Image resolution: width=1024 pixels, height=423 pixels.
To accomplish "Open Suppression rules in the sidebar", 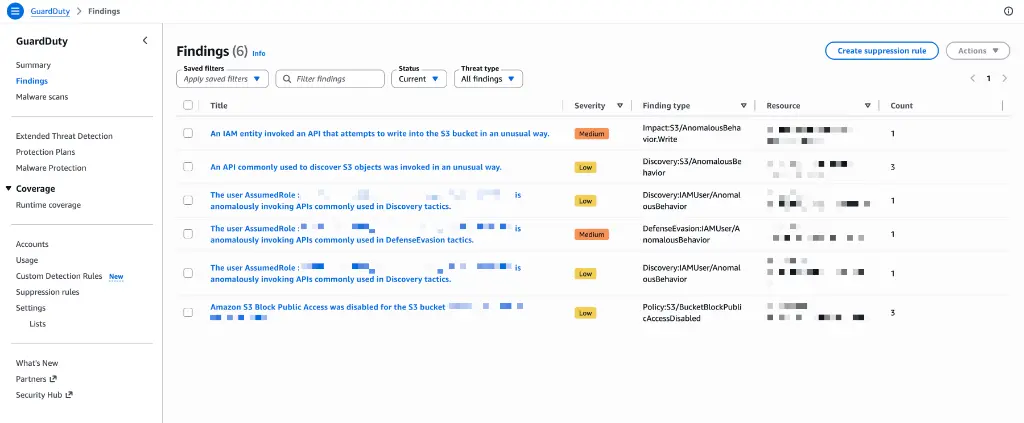I will (48, 292).
